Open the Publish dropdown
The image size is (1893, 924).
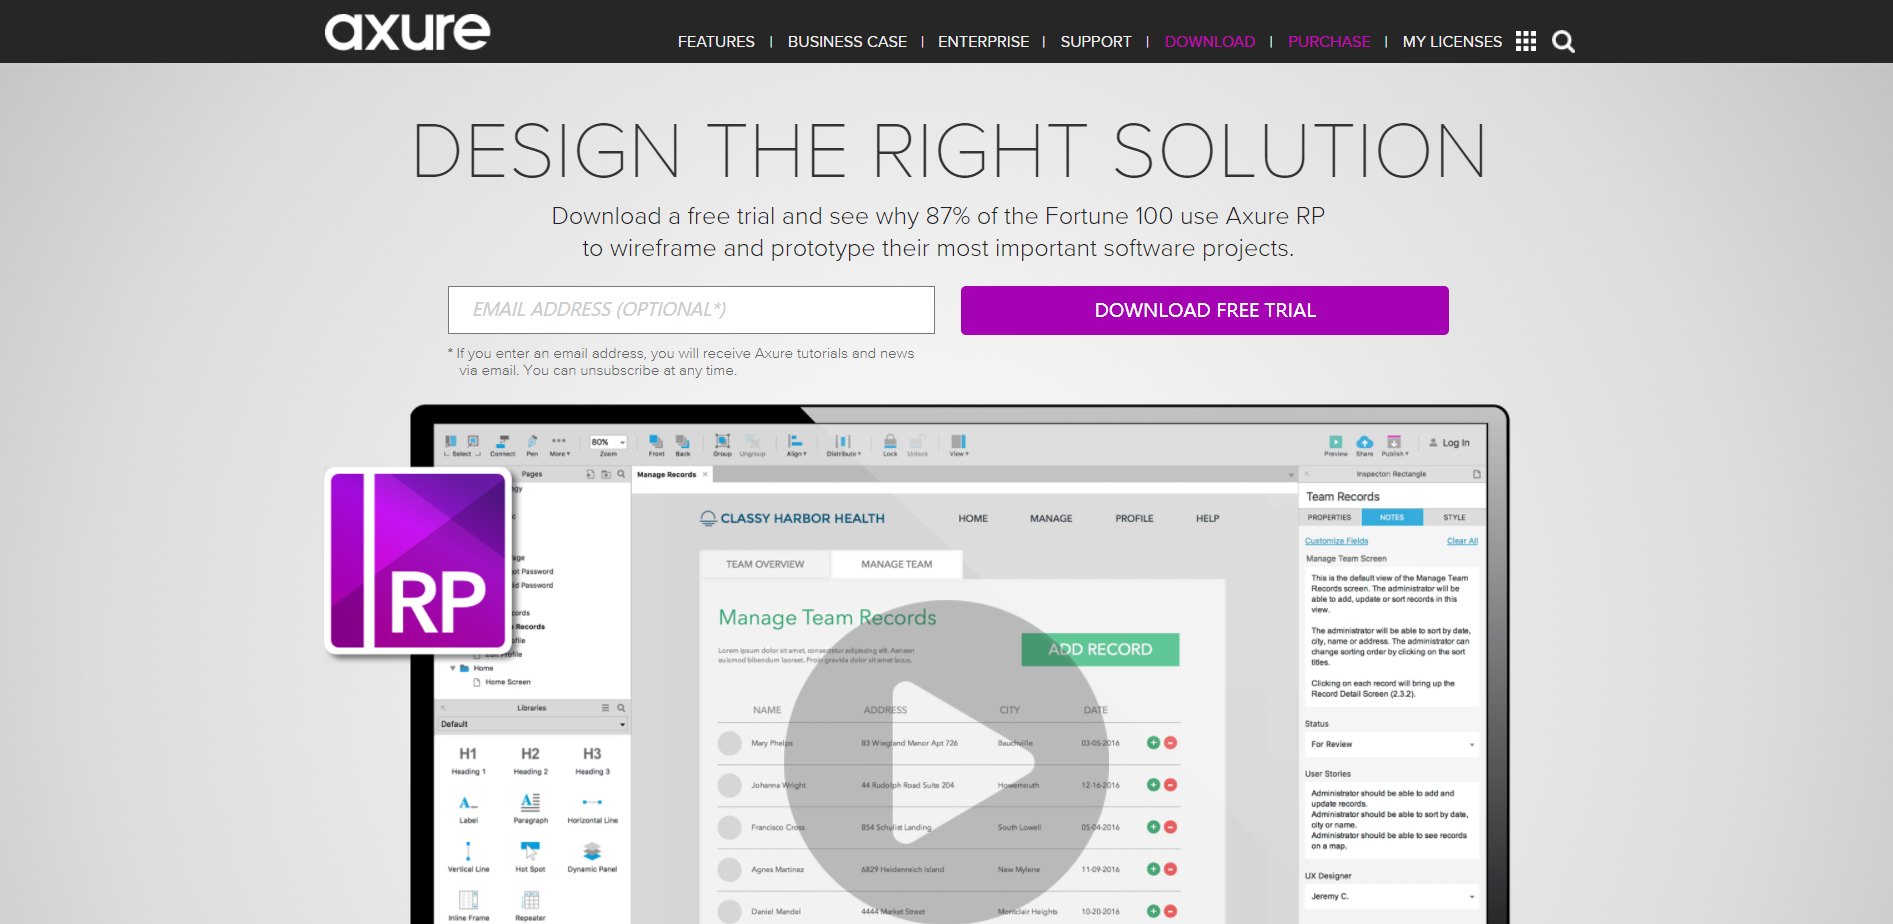(1395, 446)
